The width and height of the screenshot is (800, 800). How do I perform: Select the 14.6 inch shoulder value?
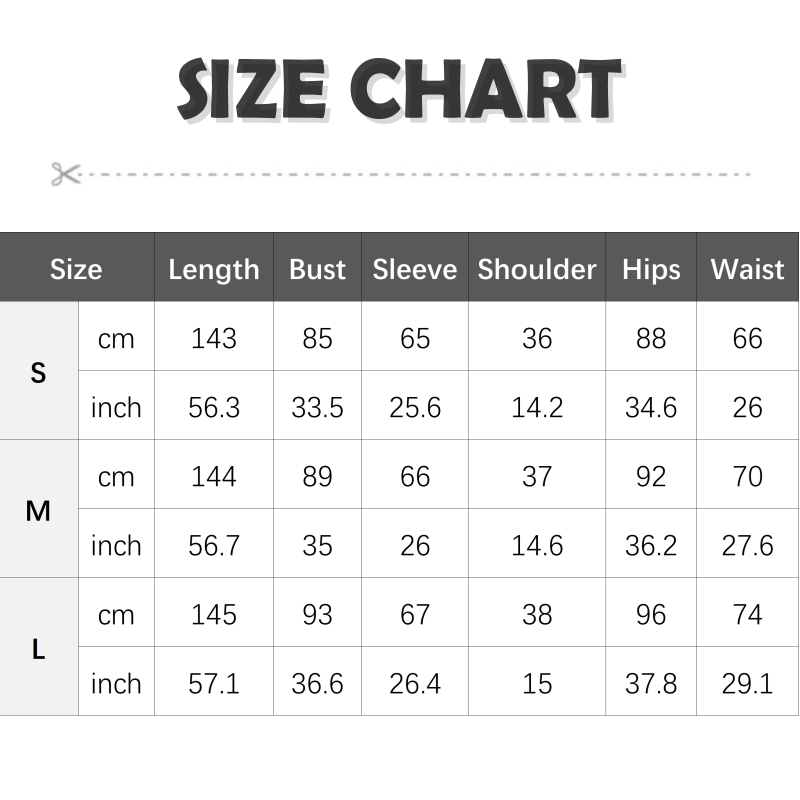tap(536, 545)
